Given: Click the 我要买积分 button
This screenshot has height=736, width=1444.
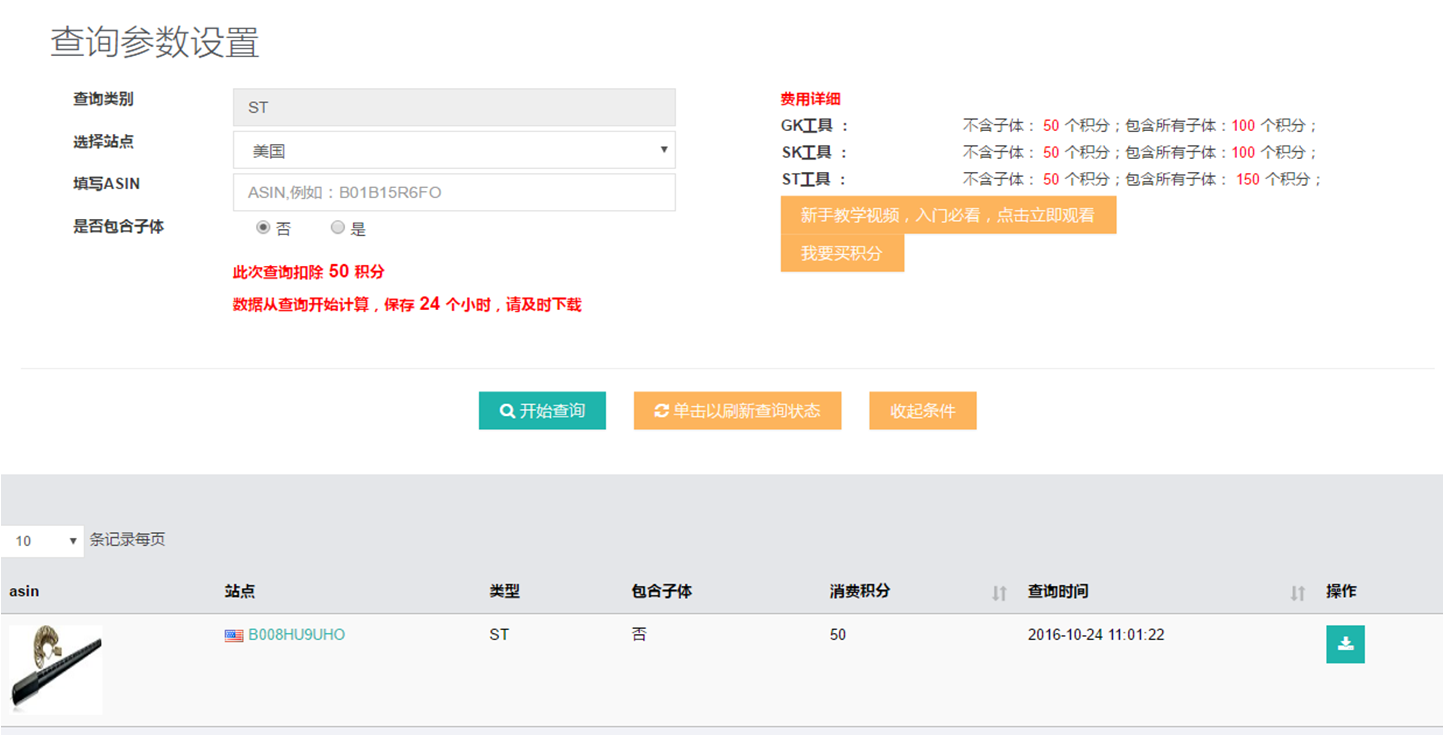Looking at the screenshot, I should click(x=842, y=254).
